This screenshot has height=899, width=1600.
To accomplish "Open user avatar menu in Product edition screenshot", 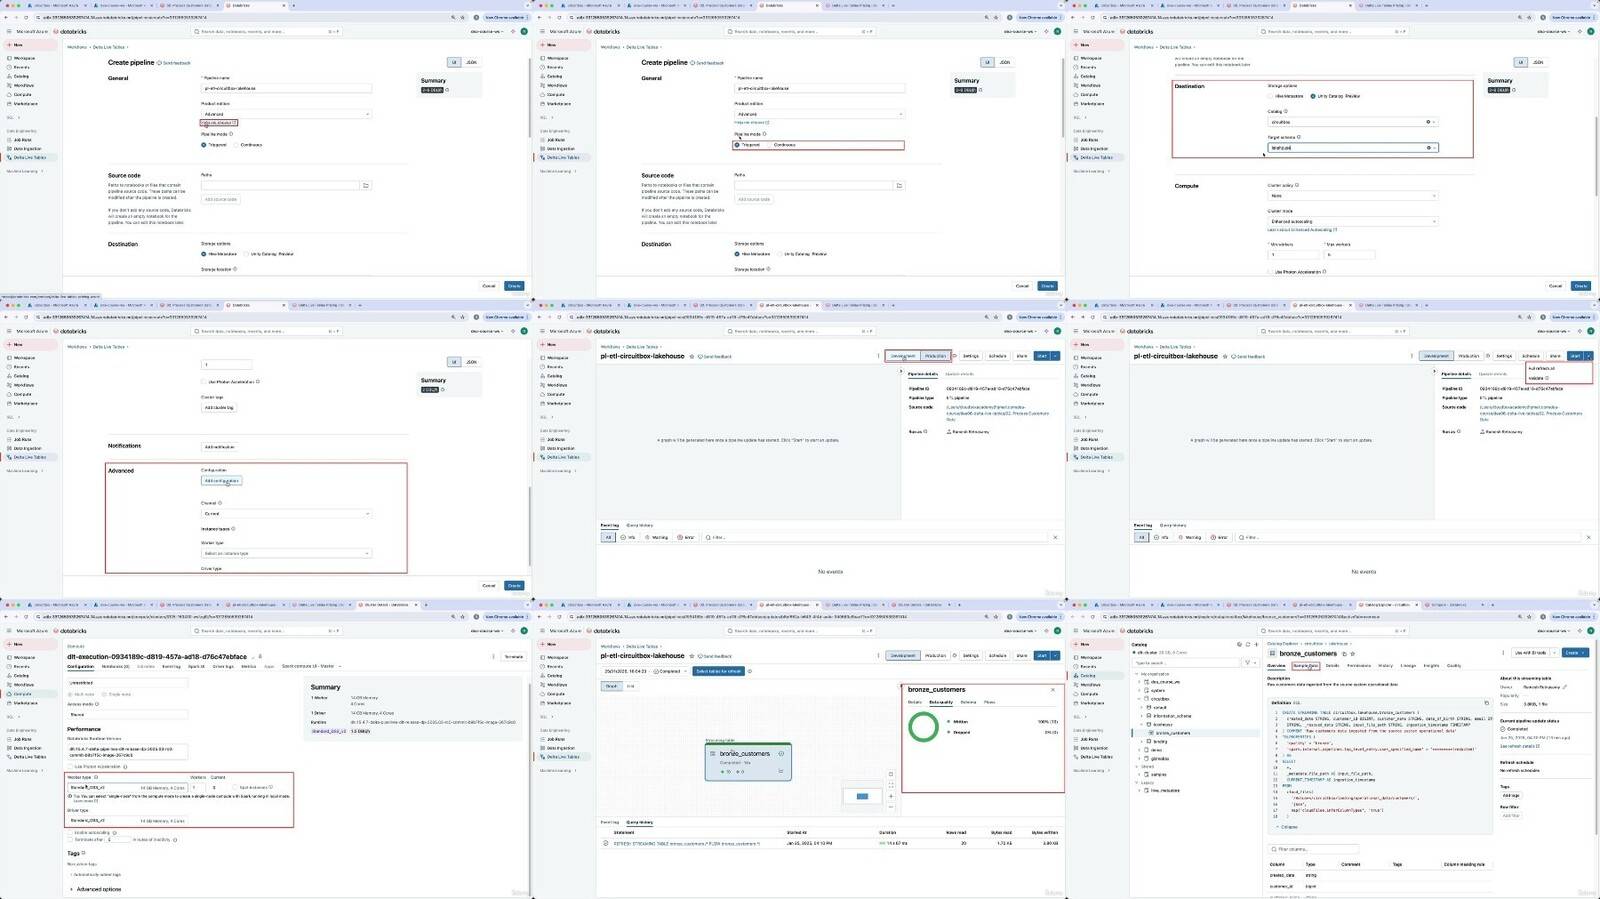I will (x=524, y=31).
